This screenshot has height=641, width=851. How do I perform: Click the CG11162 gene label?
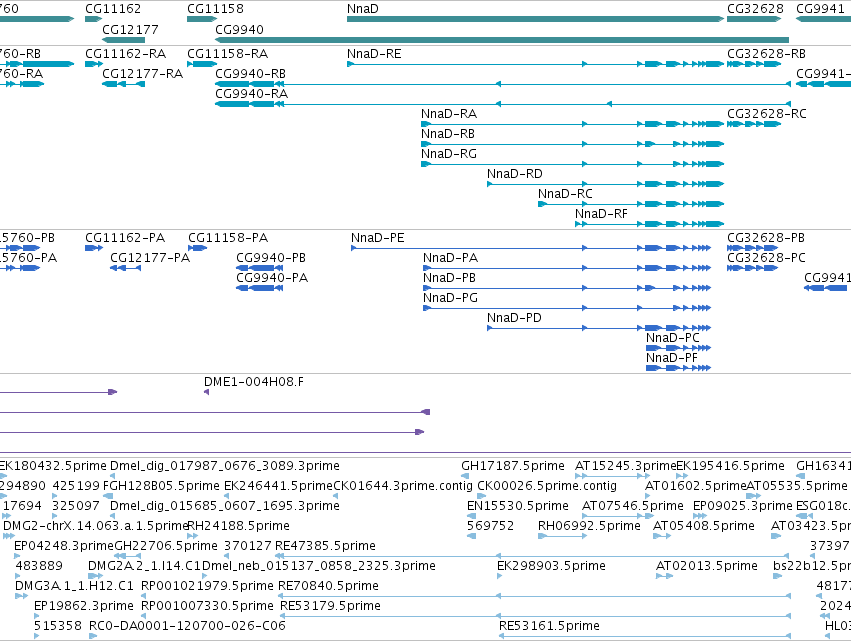[113, 9]
